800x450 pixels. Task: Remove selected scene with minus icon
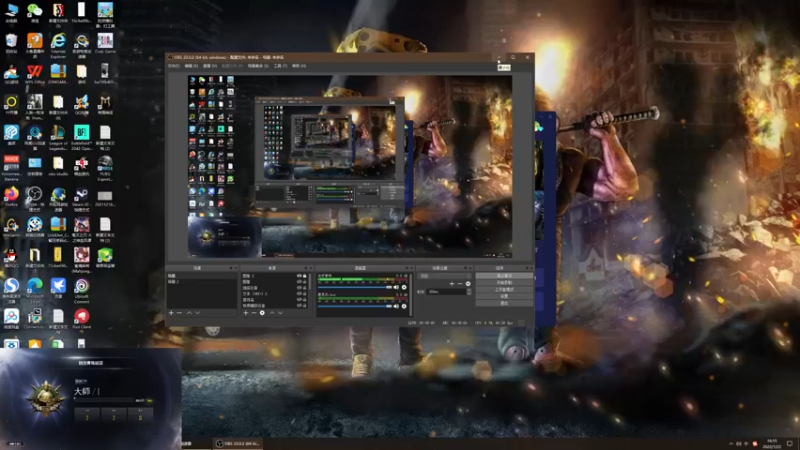(x=180, y=313)
